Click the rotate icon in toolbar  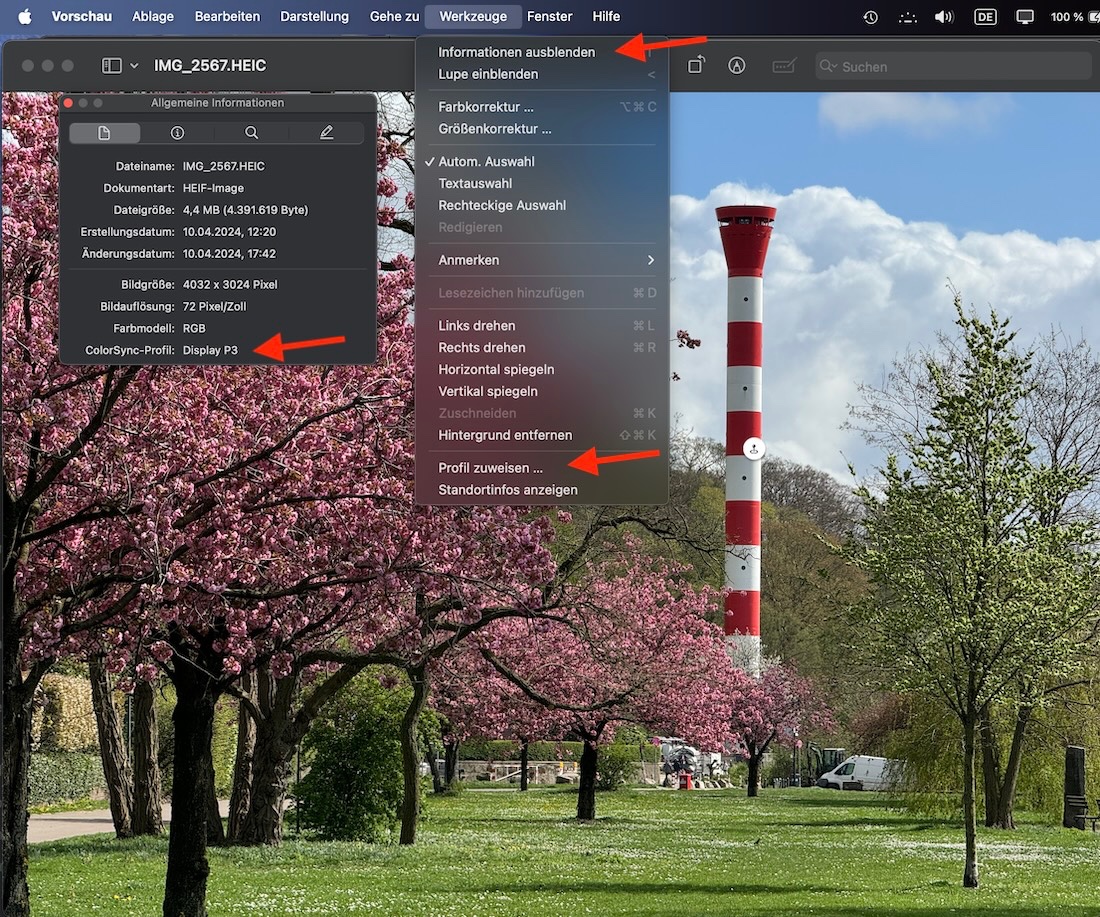(x=696, y=65)
